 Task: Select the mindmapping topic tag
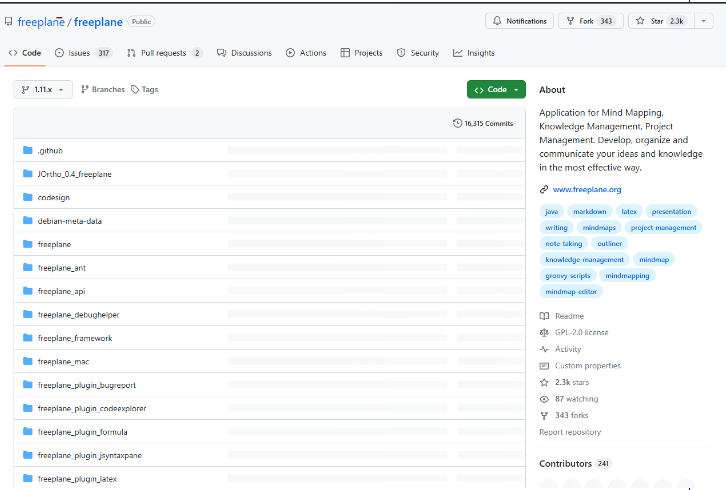[627, 276]
